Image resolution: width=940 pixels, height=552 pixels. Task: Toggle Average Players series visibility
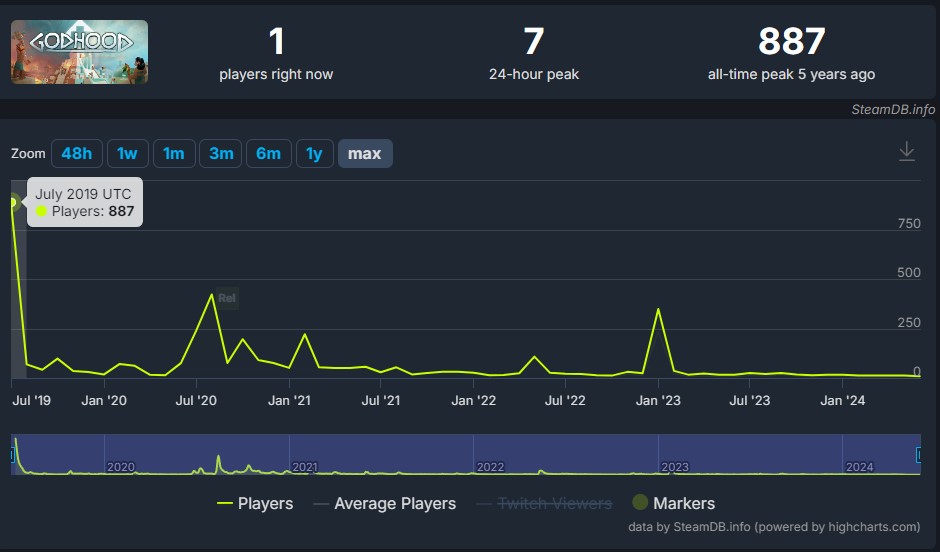click(x=384, y=503)
